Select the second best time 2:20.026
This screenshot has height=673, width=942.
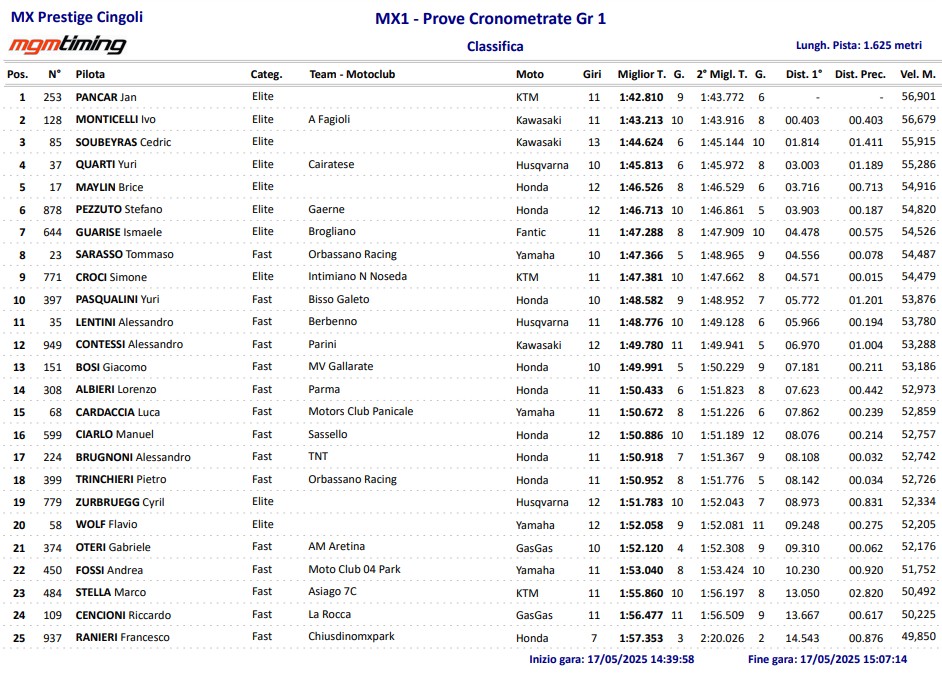point(722,638)
